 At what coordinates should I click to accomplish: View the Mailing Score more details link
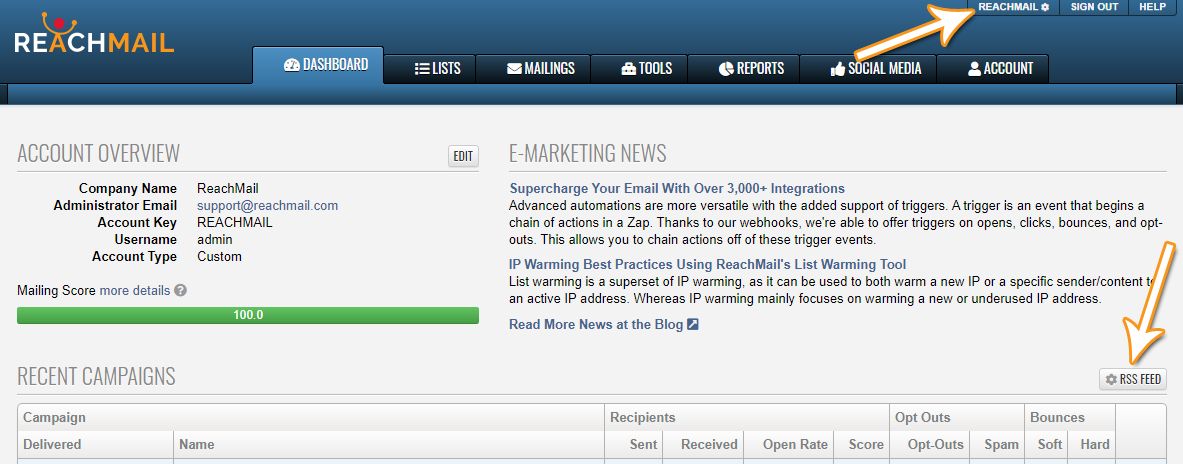(x=134, y=291)
